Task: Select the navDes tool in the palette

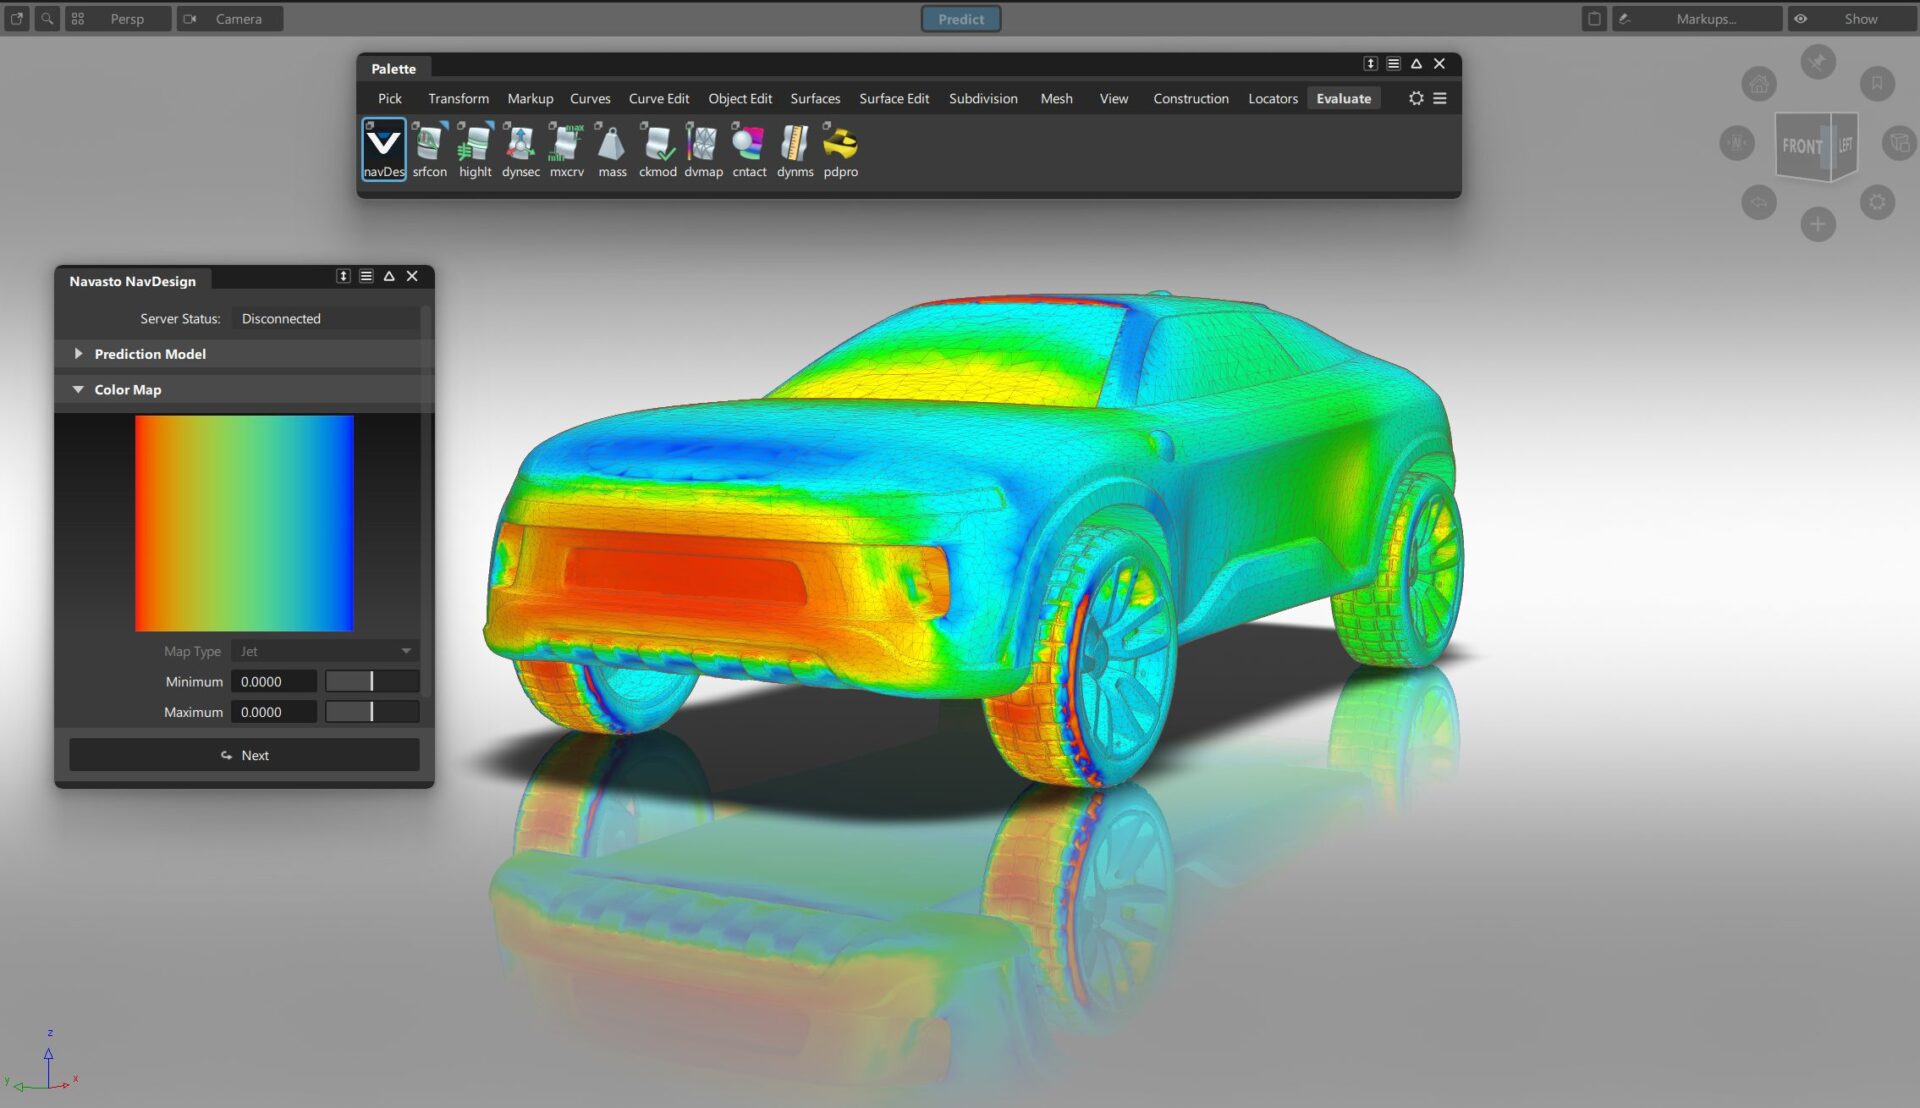Action: (383, 148)
